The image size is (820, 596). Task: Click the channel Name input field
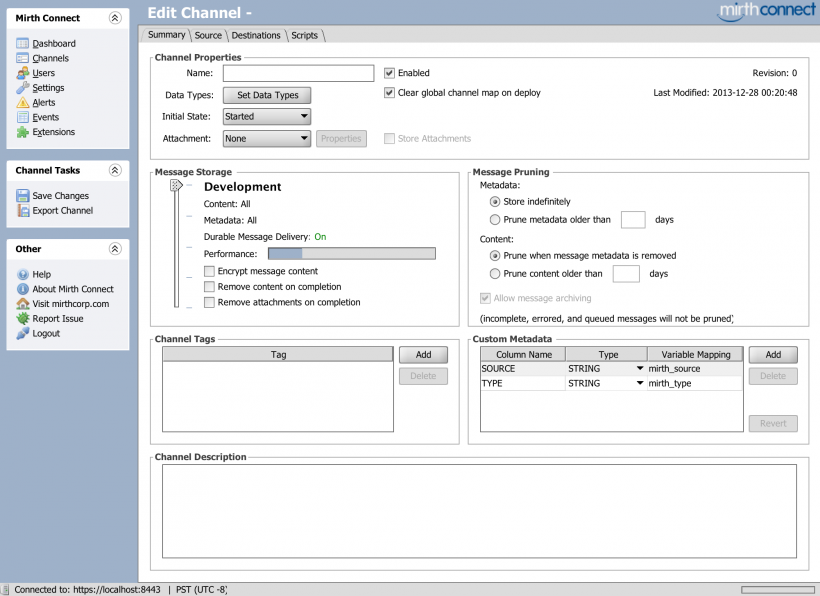(298, 73)
